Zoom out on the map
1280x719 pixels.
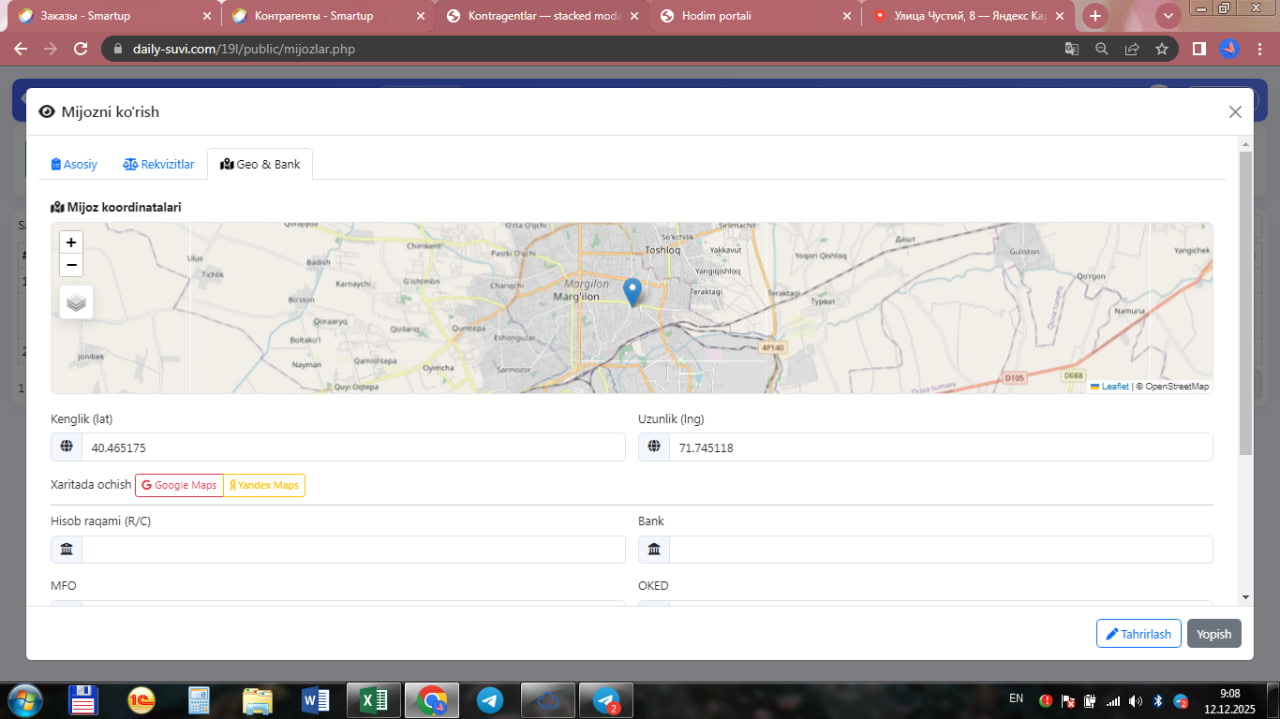click(x=71, y=265)
